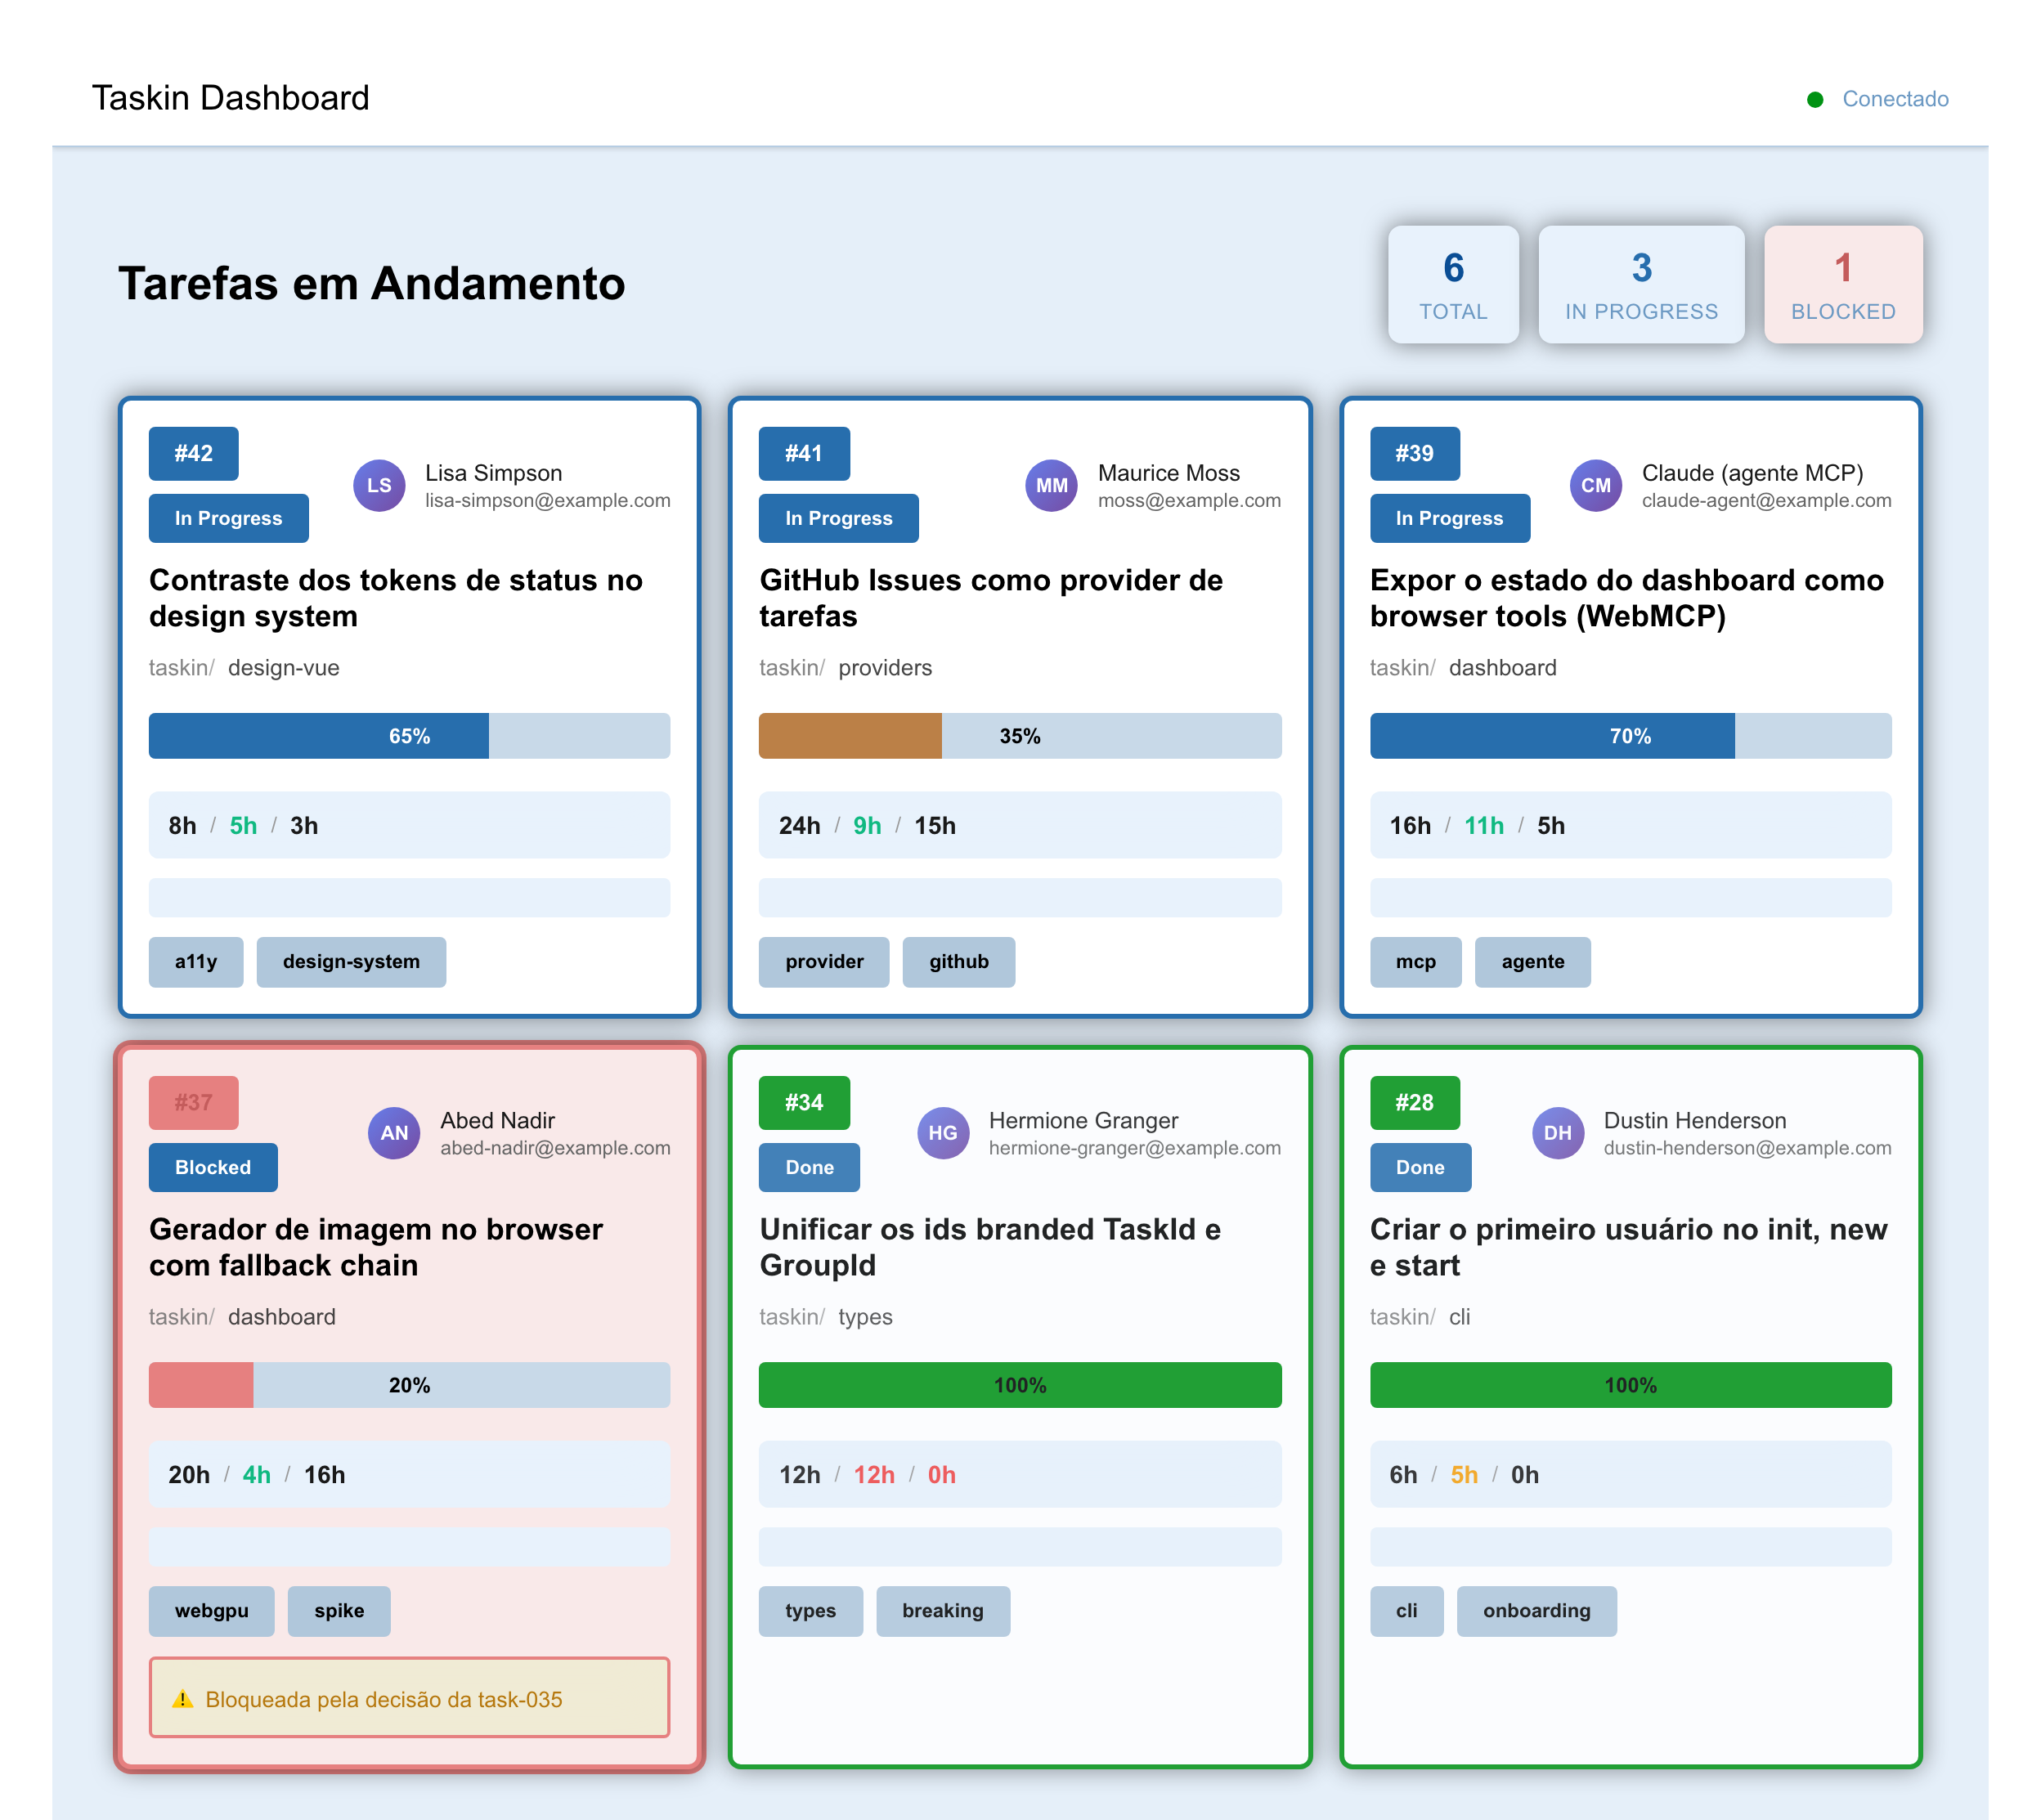2041x1820 pixels.
Task: Click Maurice Moss's MM avatar
Action: [x=1051, y=485]
